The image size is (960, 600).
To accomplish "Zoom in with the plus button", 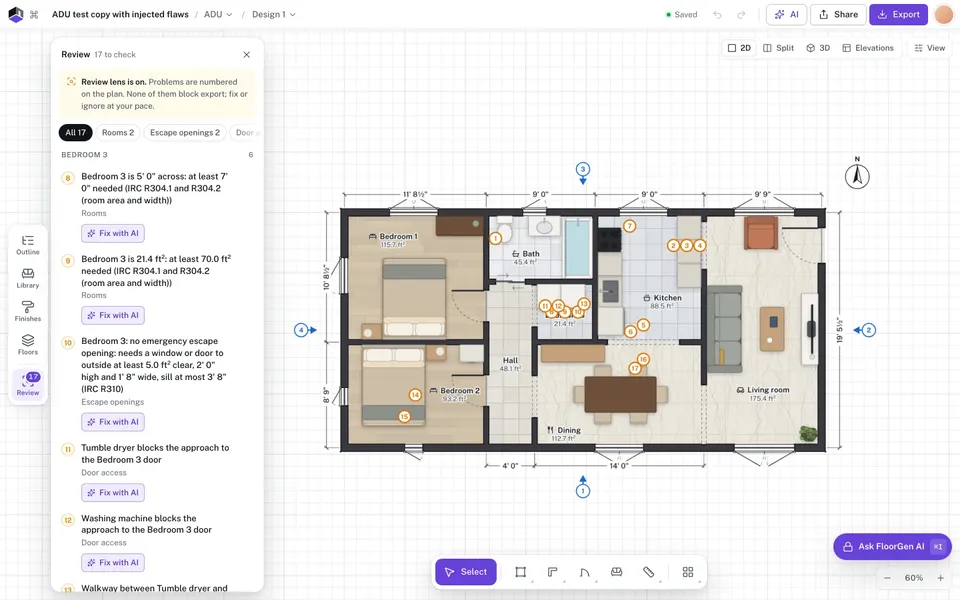I will 940,578.
